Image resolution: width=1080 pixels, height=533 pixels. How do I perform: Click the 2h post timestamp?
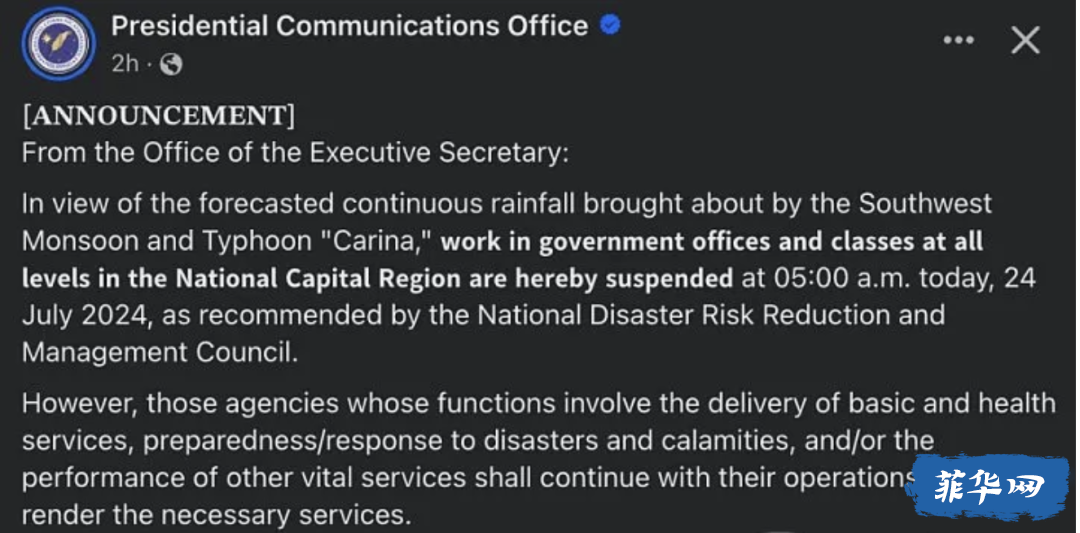[125, 64]
